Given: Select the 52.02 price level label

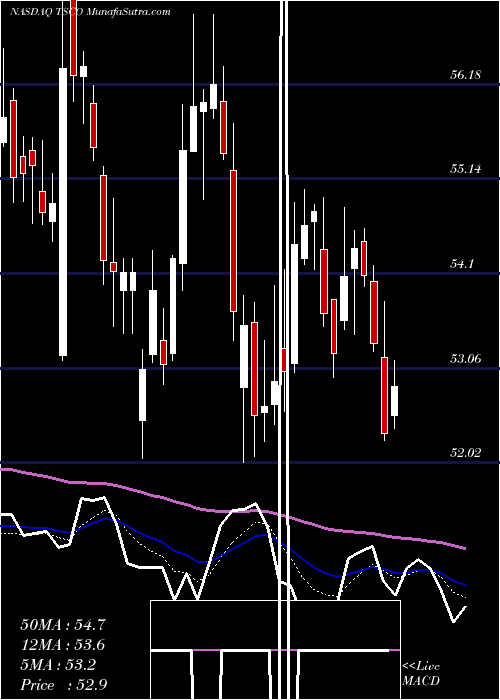Looking at the screenshot, I should pyautogui.click(x=465, y=453).
